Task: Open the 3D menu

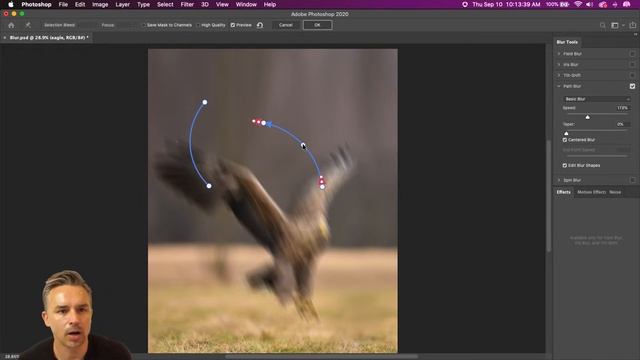Action: (x=205, y=4)
